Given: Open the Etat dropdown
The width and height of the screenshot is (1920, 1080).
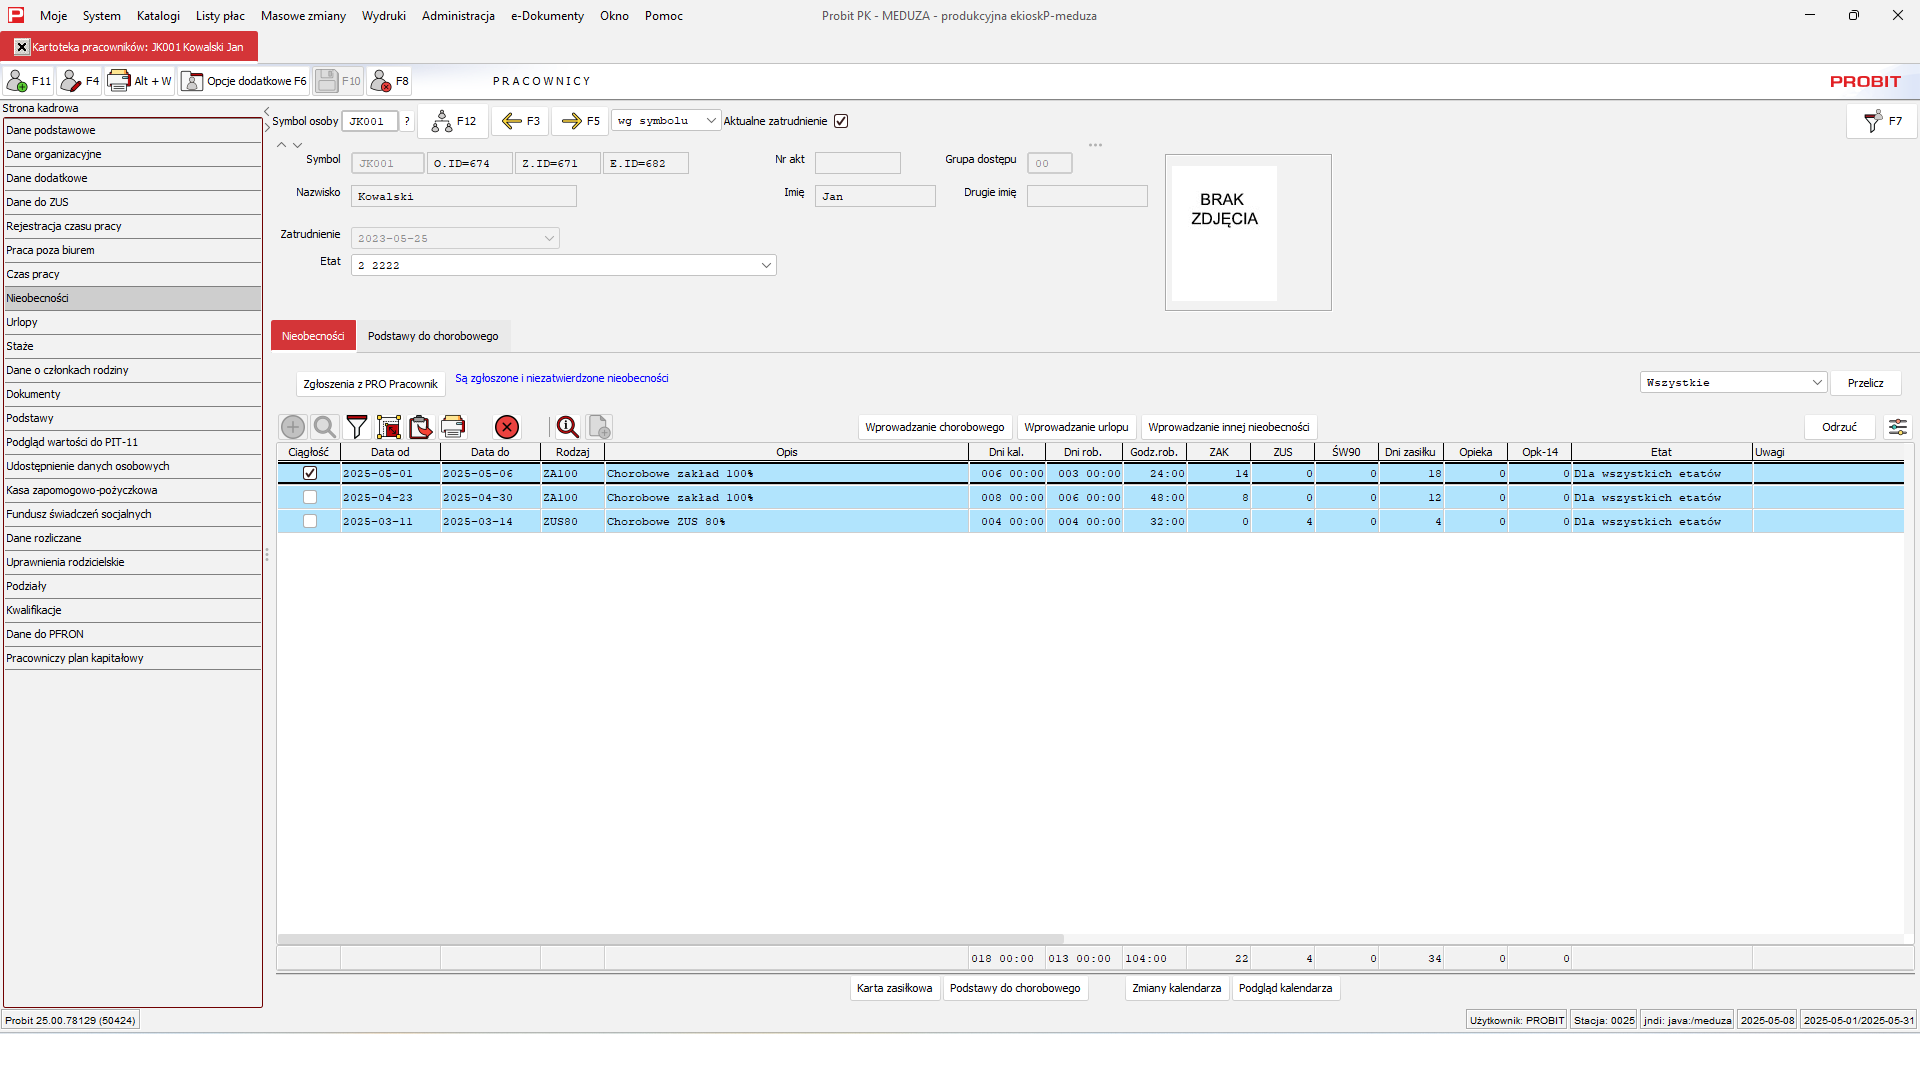Looking at the screenshot, I should pos(766,265).
